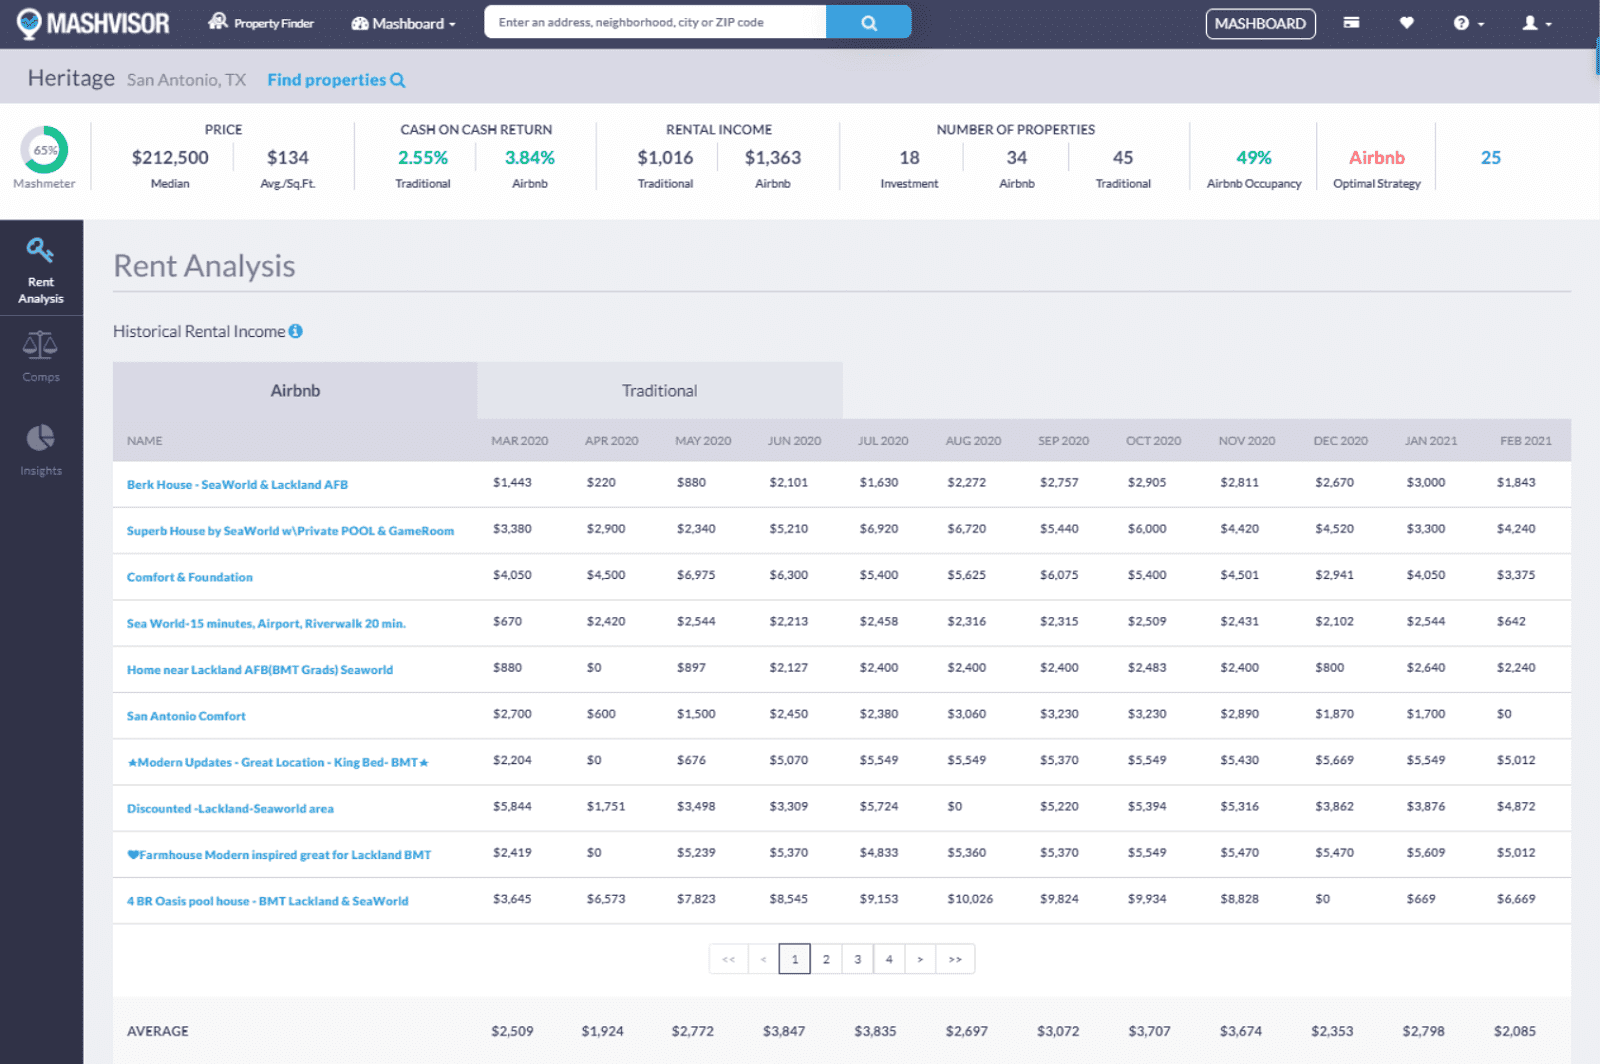Viewport: 1600px width, 1064px height.
Task: Expand the help question-mark dropdown
Action: pos(1466,22)
